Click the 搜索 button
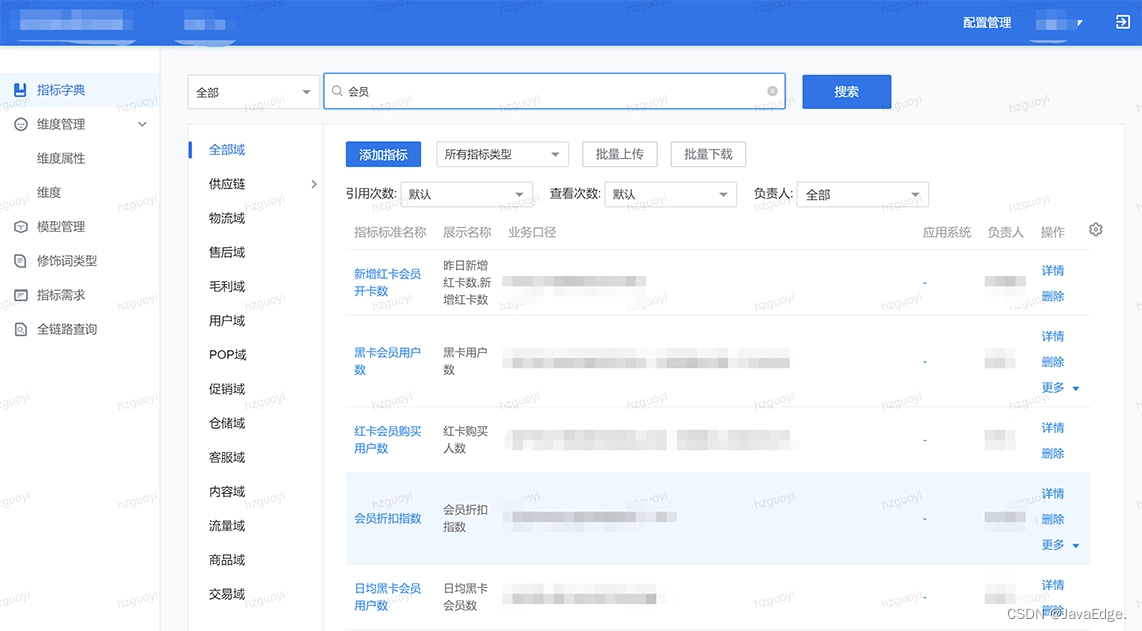Image resolution: width=1142 pixels, height=631 pixels. coord(846,92)
